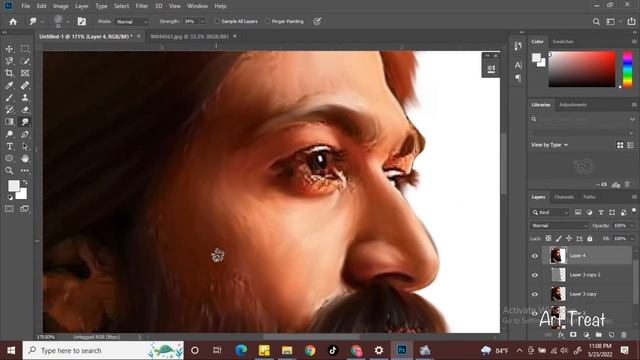Viewport: 640px width, 360px height.
Task: Select the Clone Stamp tool
Action: coord(25,98)
